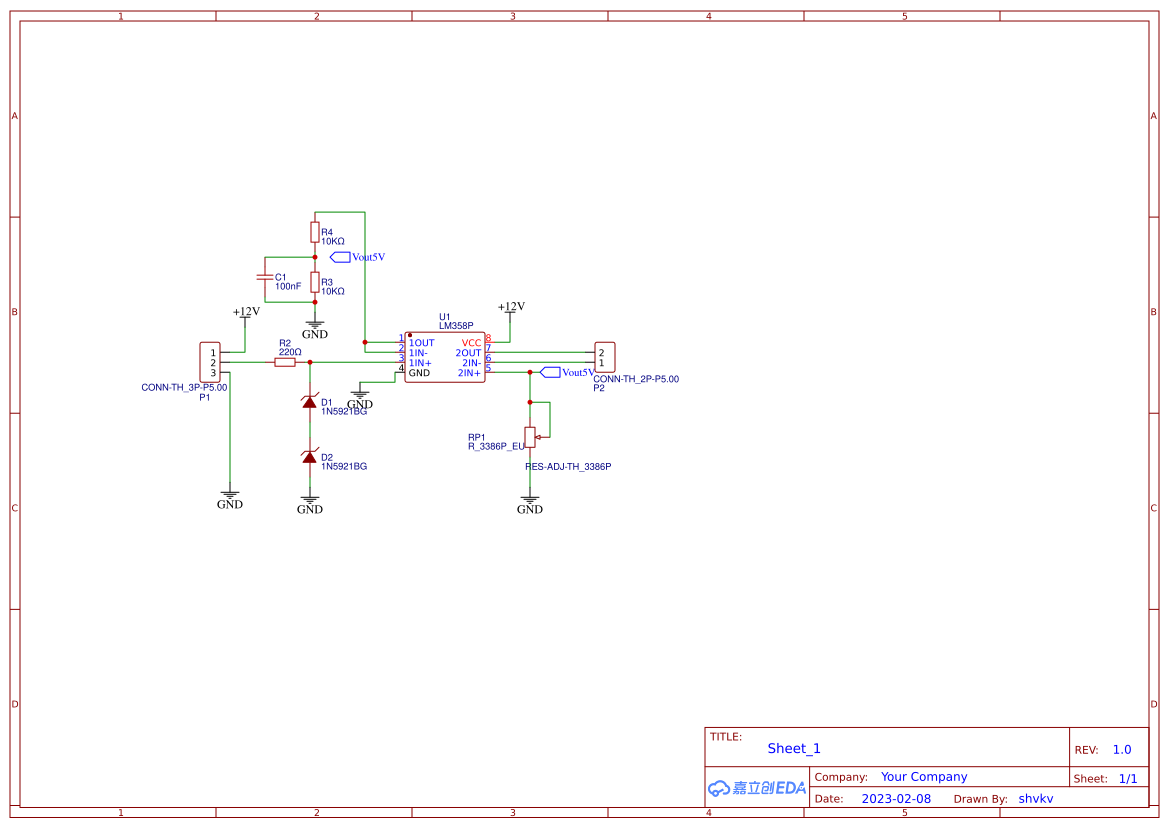Click the Vout5V net flag near pin 2IN+
Viewport: 1169px width, 828px height.
[550, 371]
